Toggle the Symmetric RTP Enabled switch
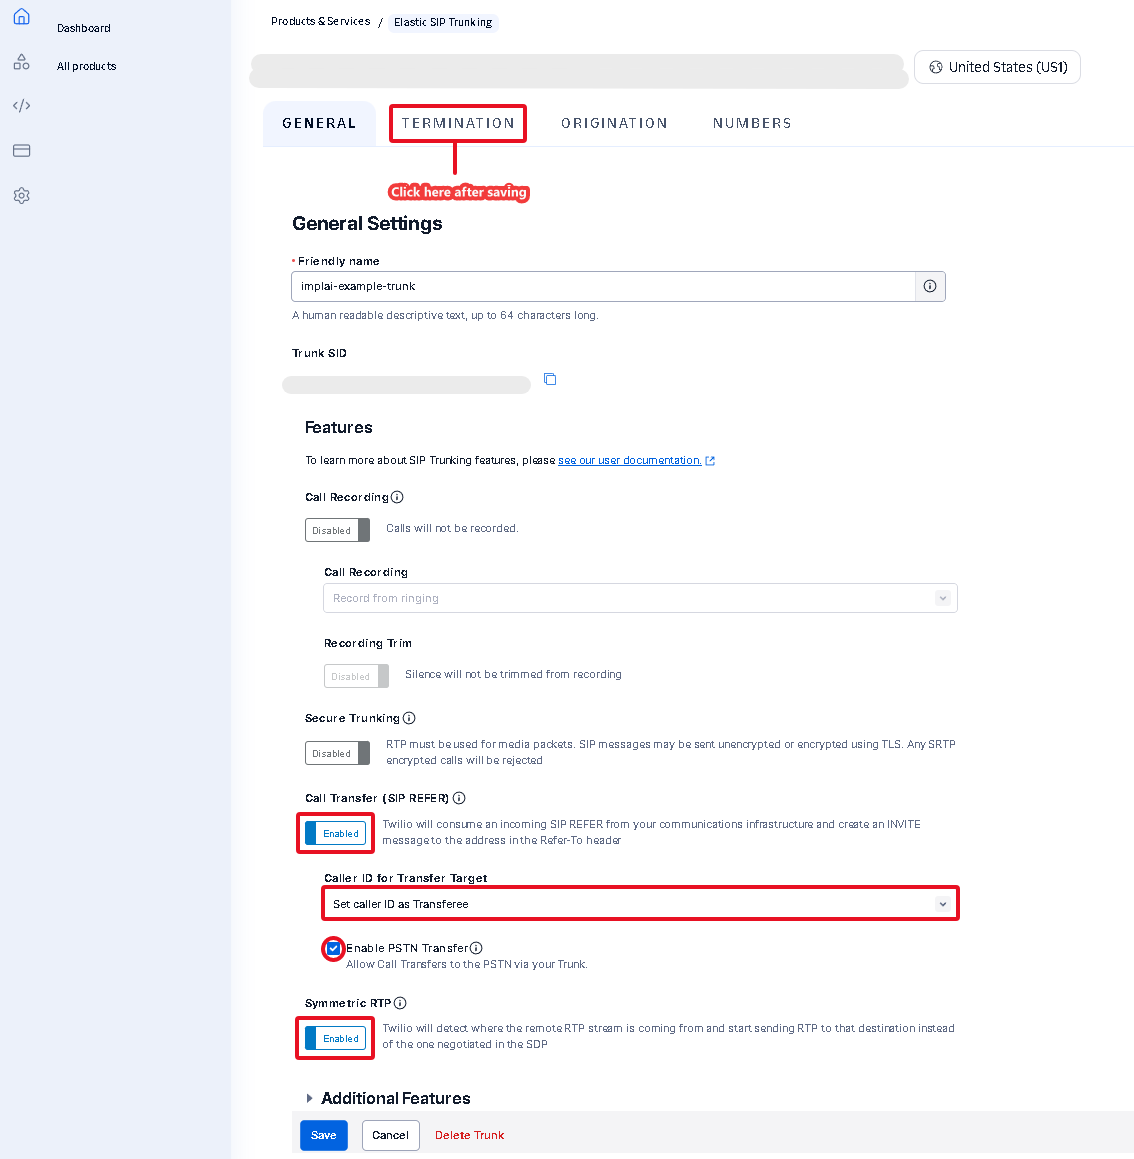This screenshot has width=1134, height=1159. point(336,1039)
